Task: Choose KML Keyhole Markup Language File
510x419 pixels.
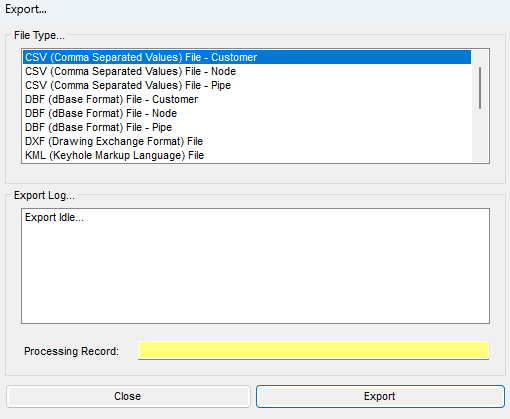Action: pyautogui.click(x=247, y=155)
